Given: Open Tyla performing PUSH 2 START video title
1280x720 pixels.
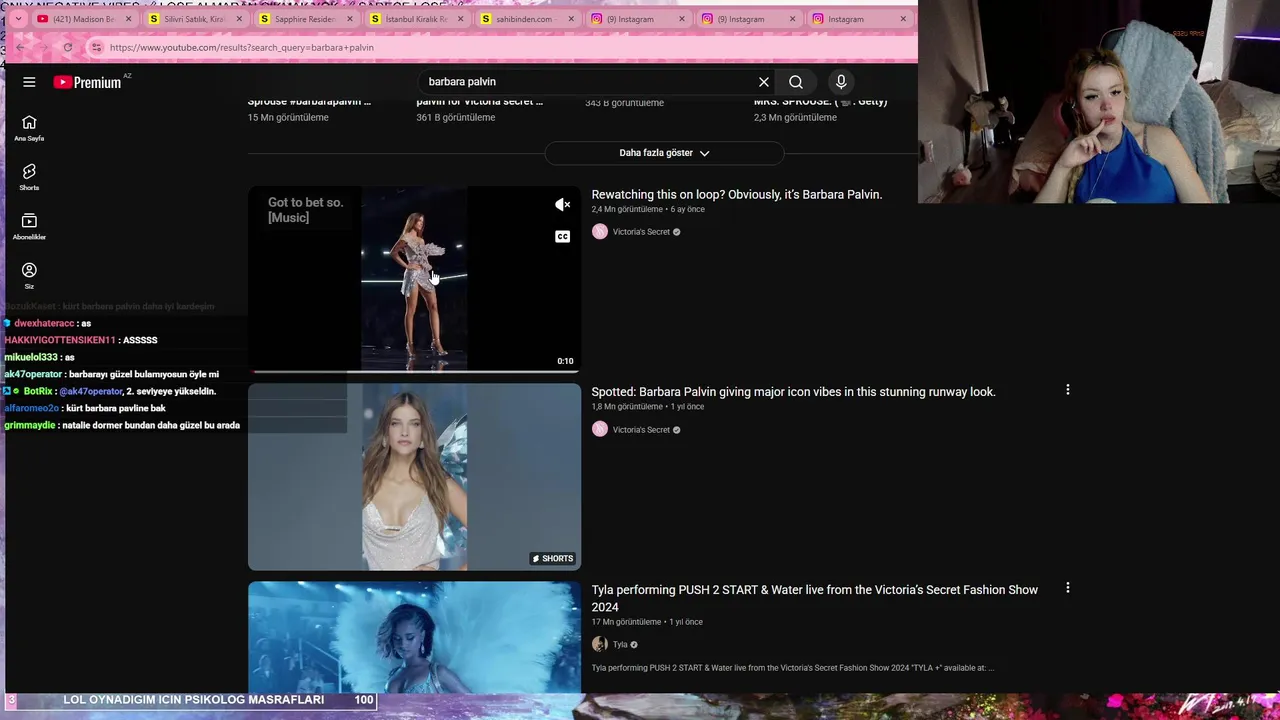Looking at the screenshot, I should (815, 598).
